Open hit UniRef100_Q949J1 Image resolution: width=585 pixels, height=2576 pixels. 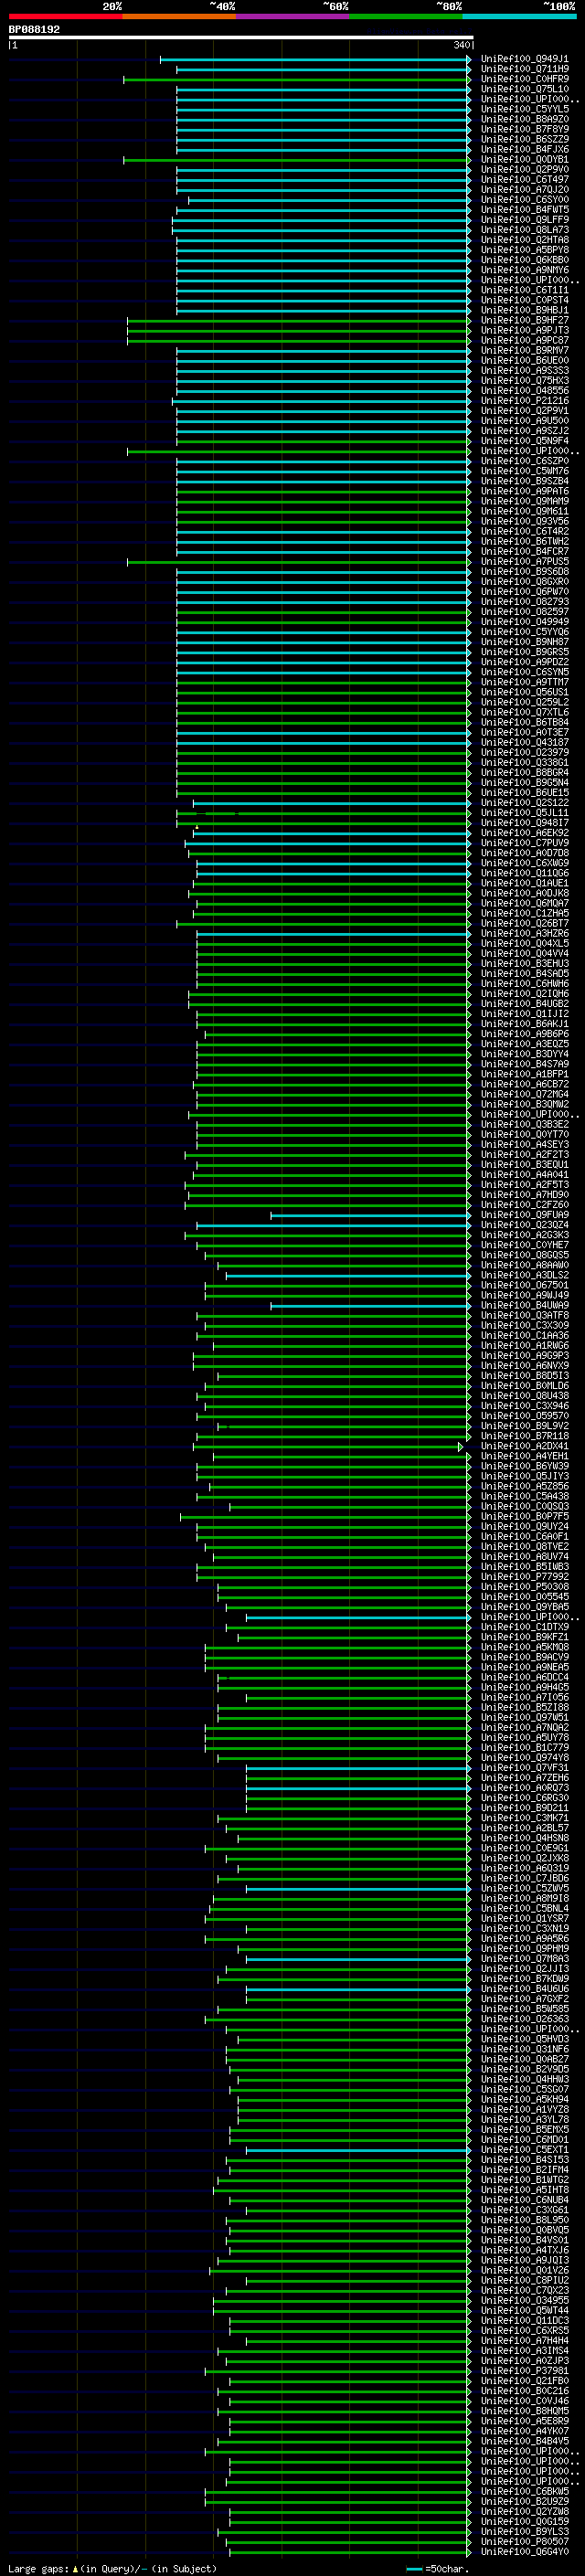(x=524, y=59)
